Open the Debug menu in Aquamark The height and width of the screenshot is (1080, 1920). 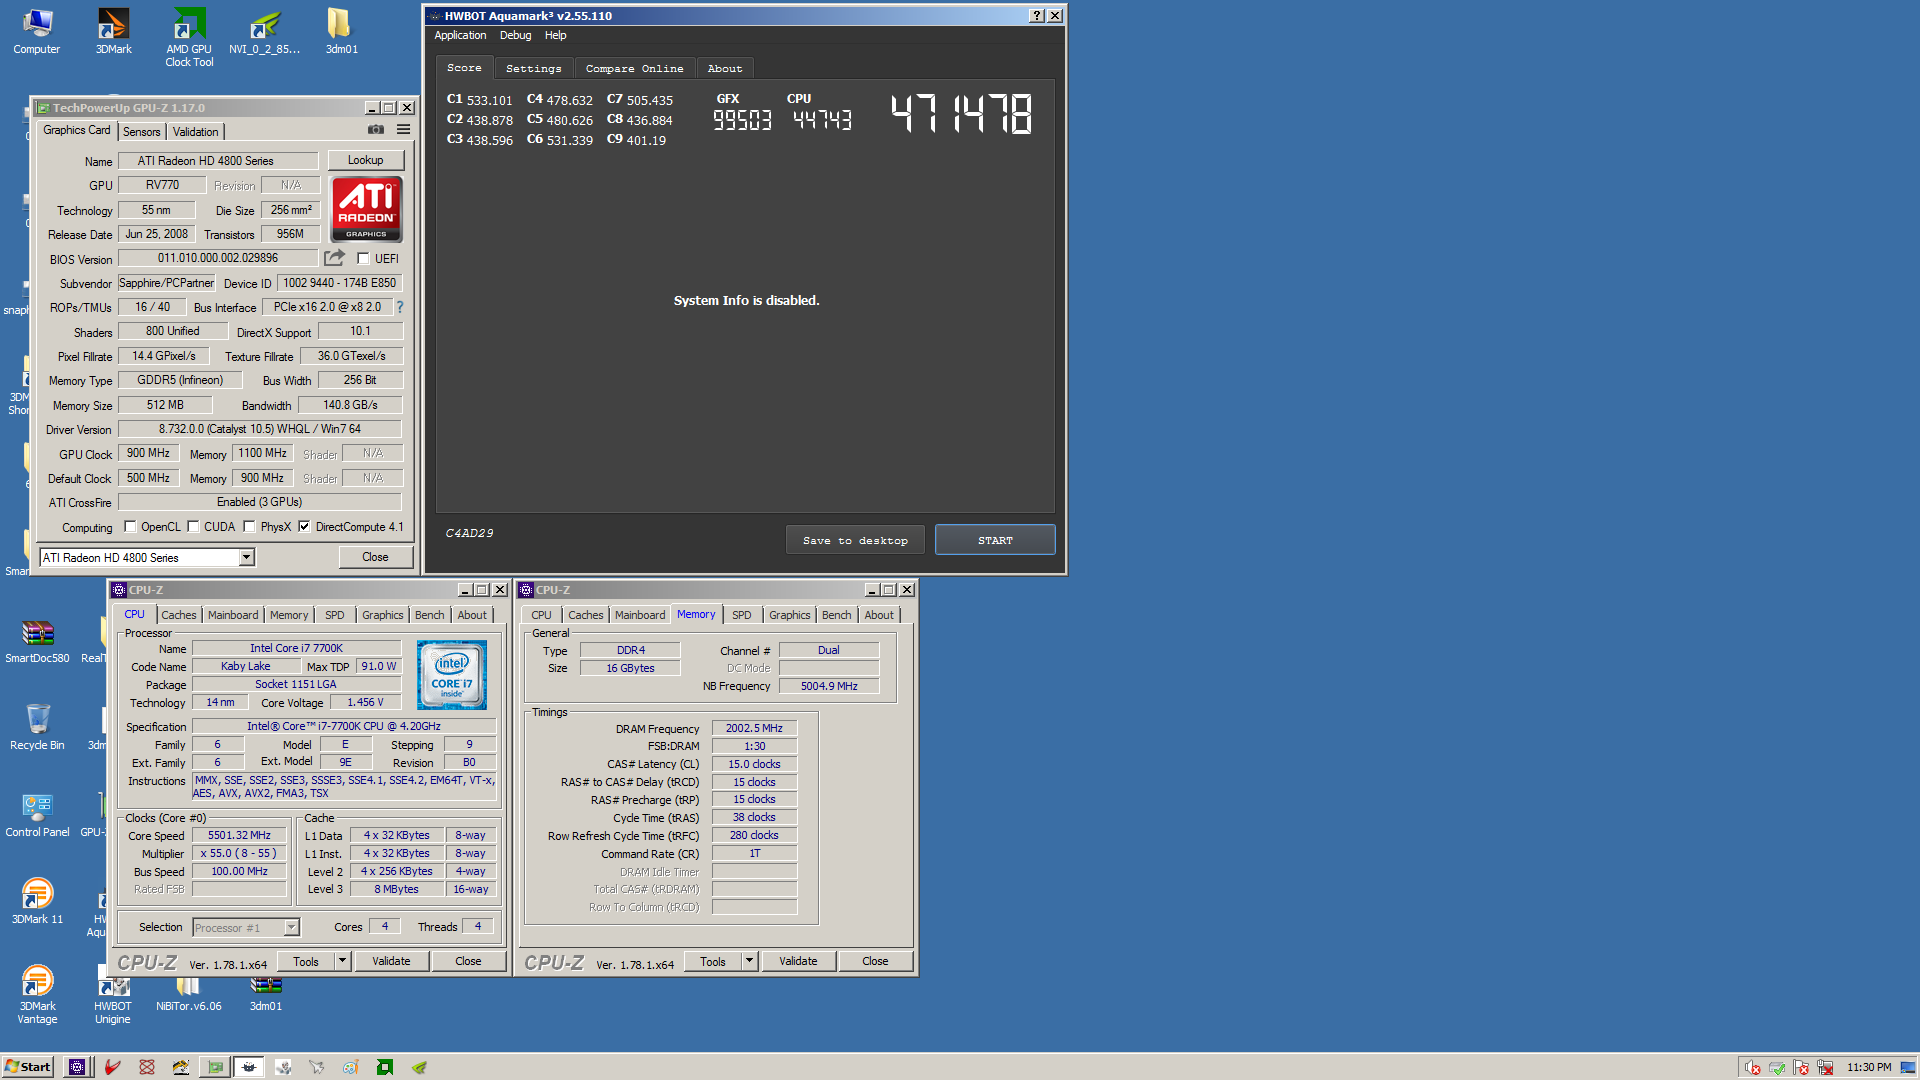coord(516,35)
